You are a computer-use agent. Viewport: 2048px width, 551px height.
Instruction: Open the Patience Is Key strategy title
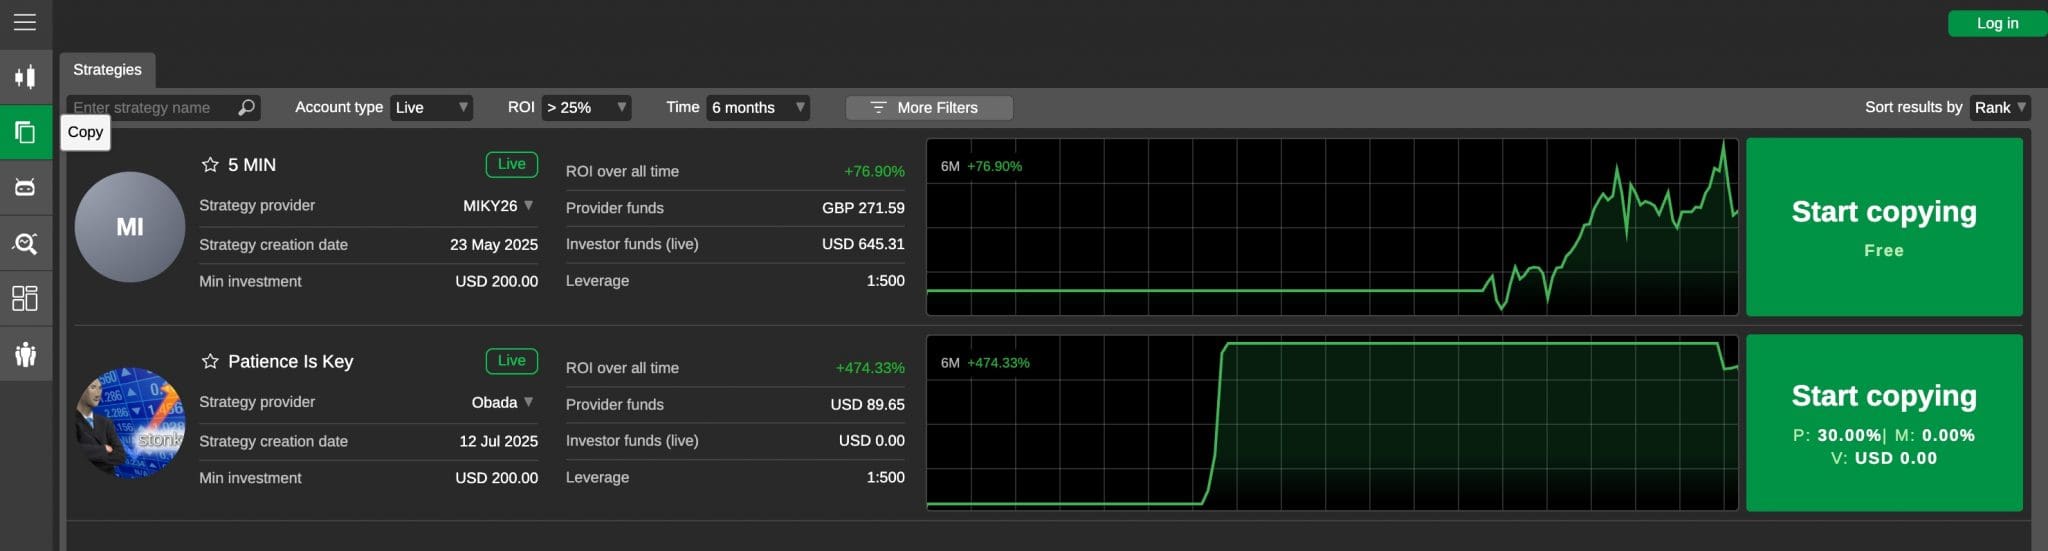[x=290, y=361]
